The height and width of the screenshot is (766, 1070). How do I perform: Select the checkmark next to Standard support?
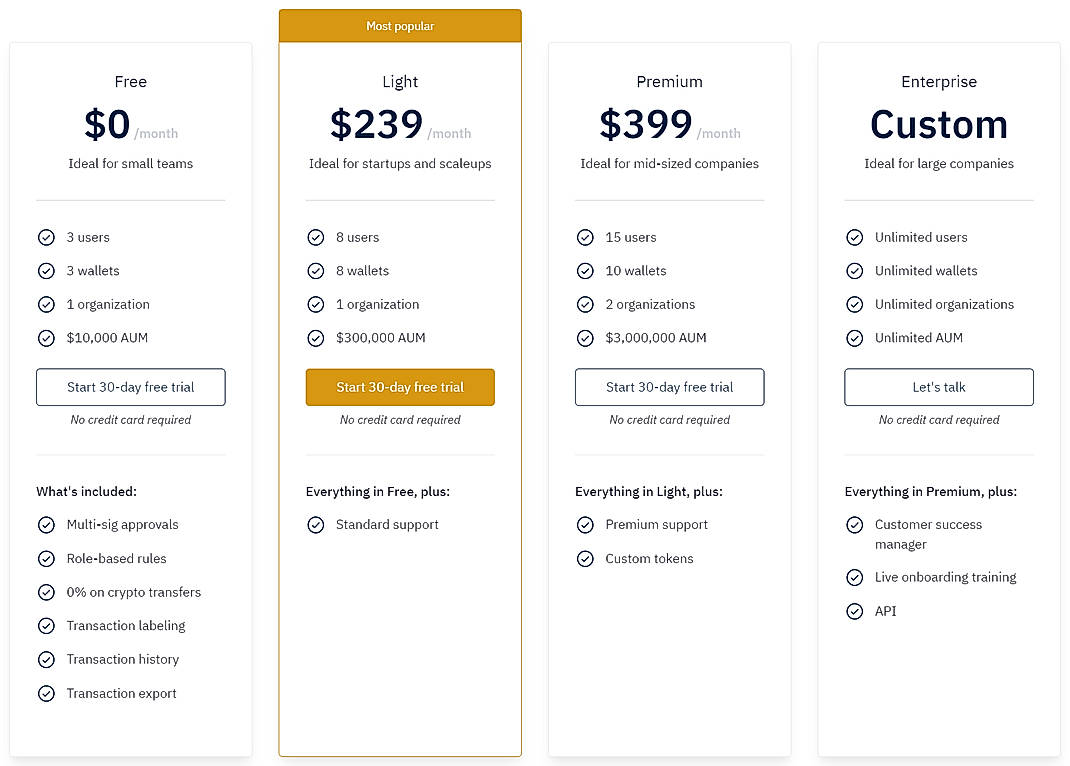click(316, 524)
